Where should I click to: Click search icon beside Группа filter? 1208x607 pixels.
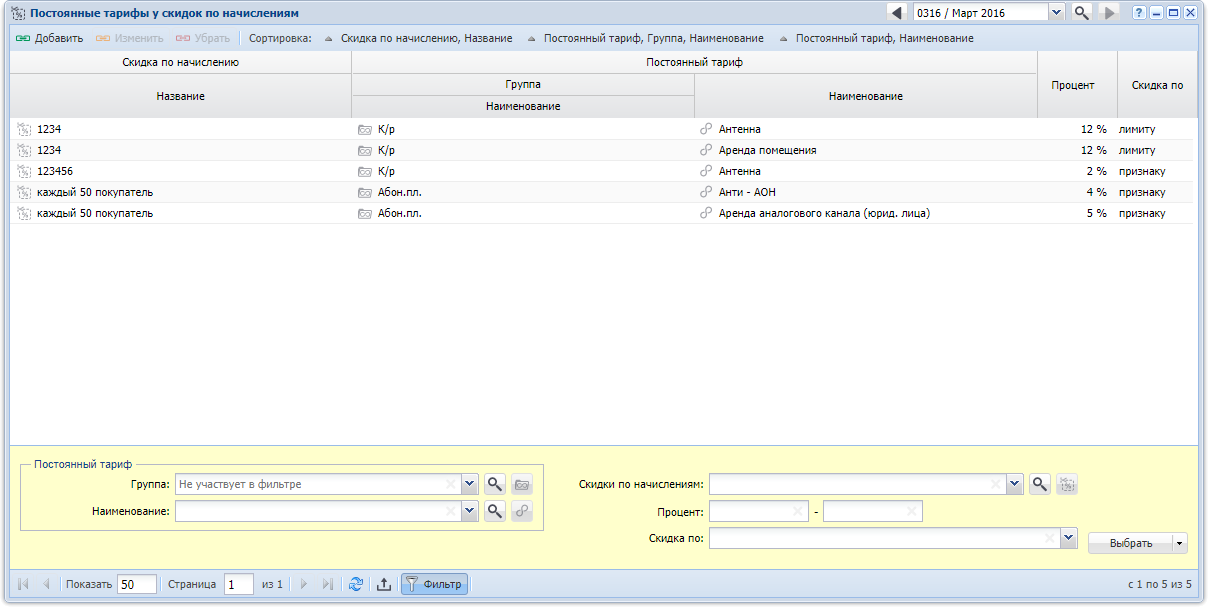[495, 484]
